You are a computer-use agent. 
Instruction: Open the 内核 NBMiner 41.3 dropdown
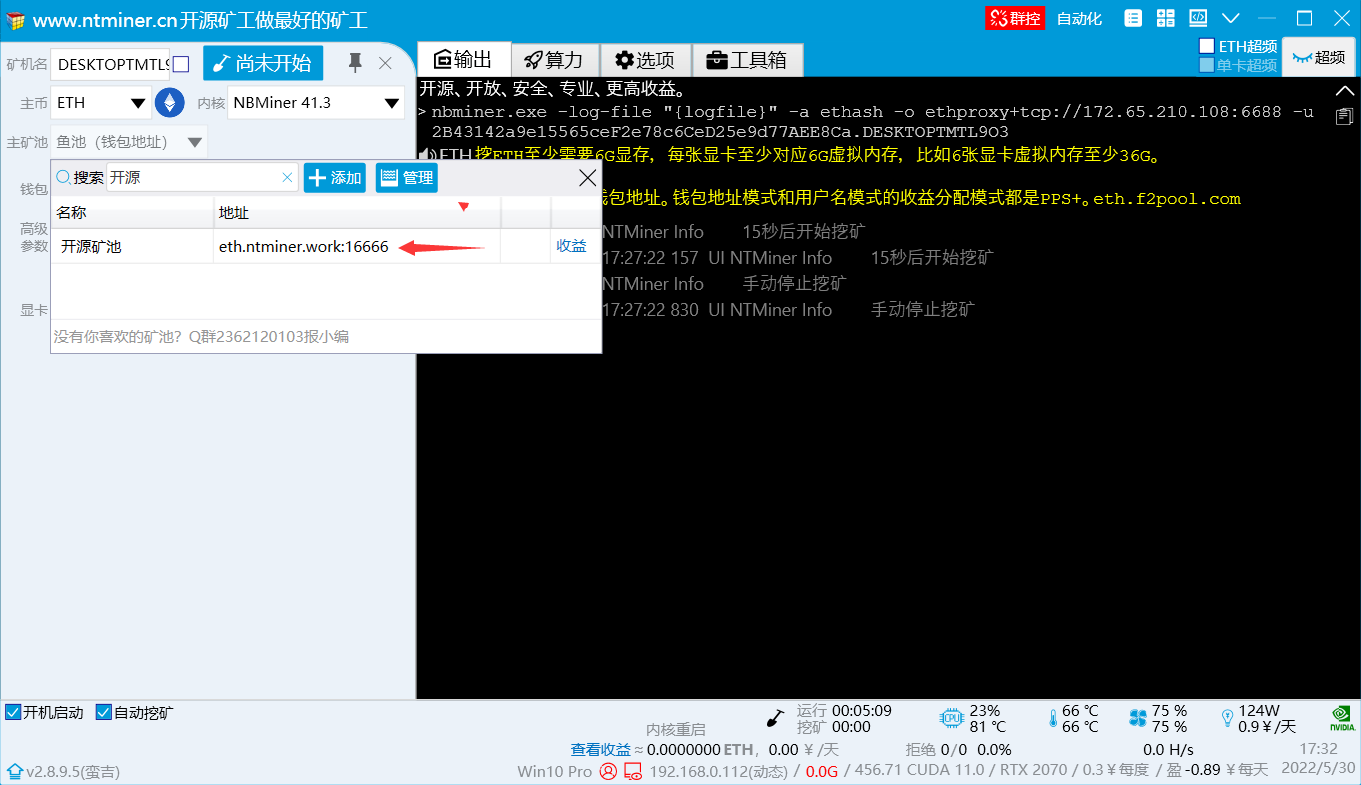(x=316, y=102)
